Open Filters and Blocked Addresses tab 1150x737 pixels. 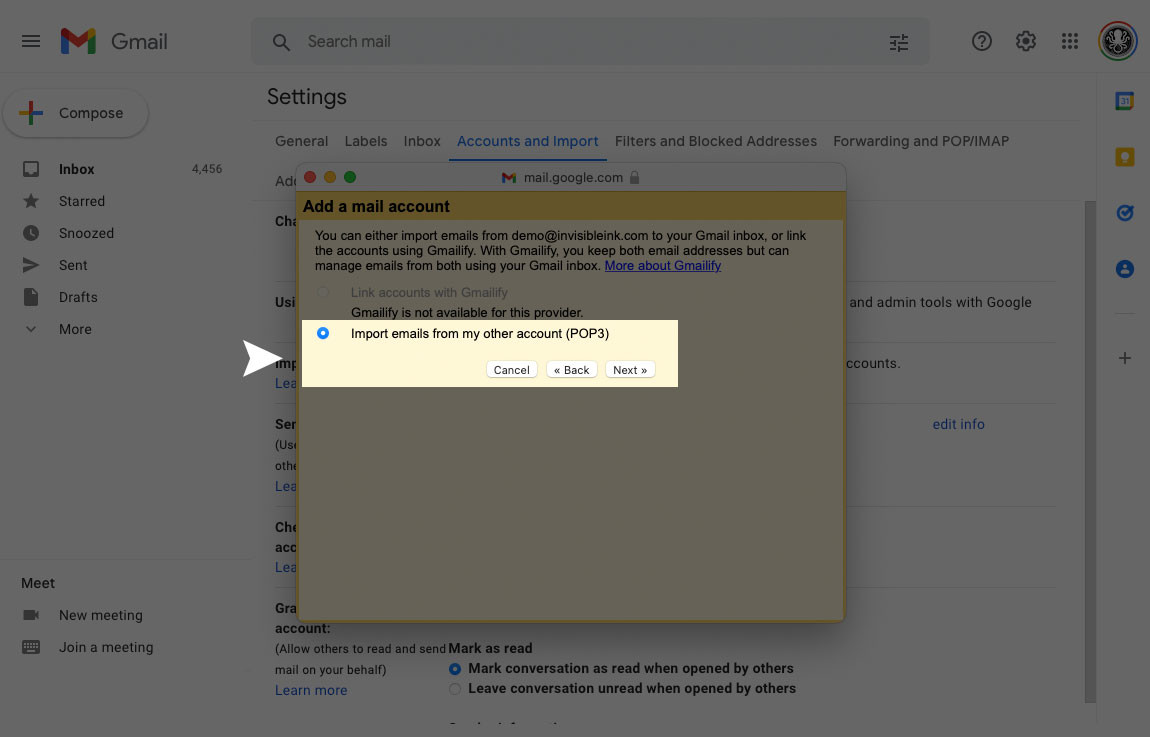click(x=716, y=141)
